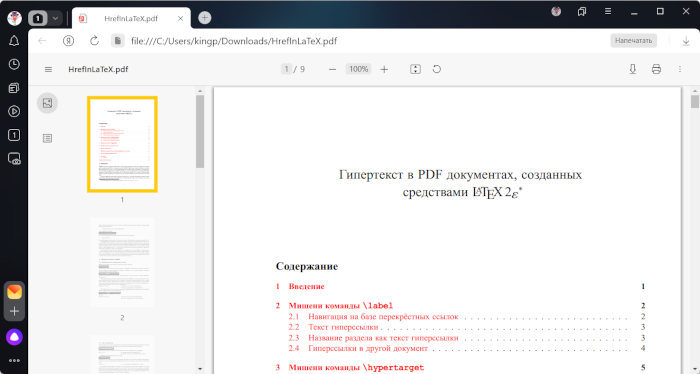The height and width of the screenshot is (374, 700).
Task: Add a sidebar app with the plus icon
Action: [14, 311]
